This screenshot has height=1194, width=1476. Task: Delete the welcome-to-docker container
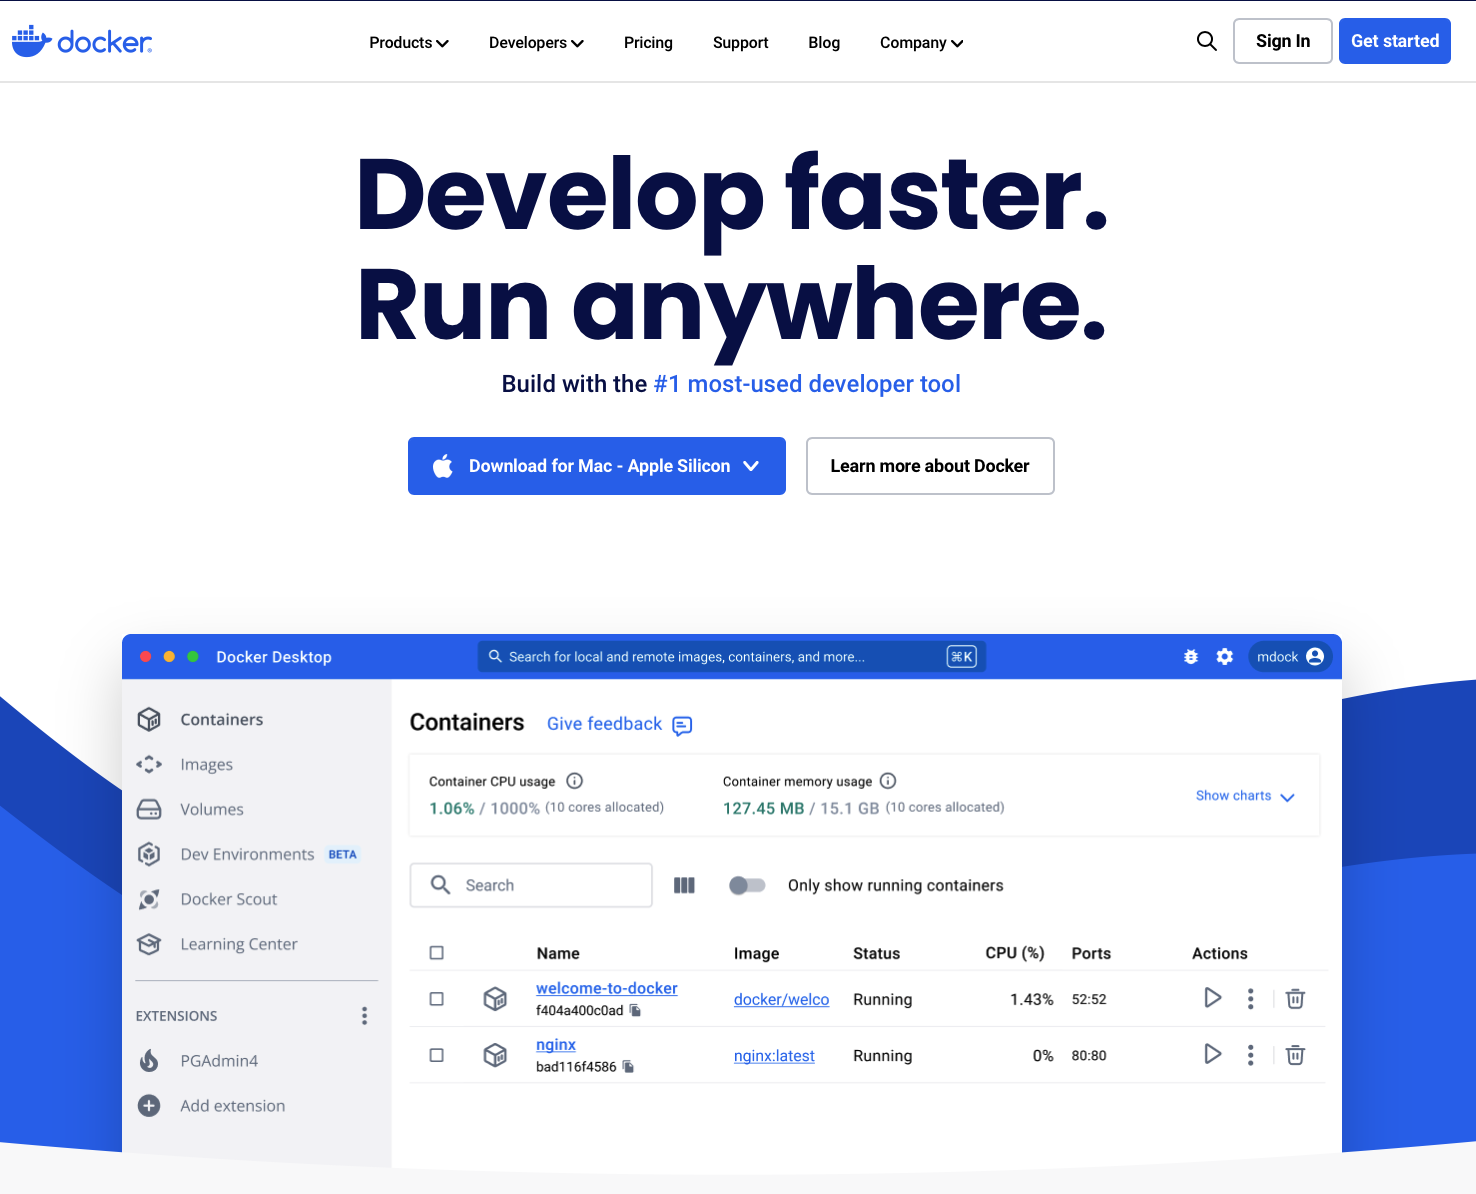tap(1295, 998)
